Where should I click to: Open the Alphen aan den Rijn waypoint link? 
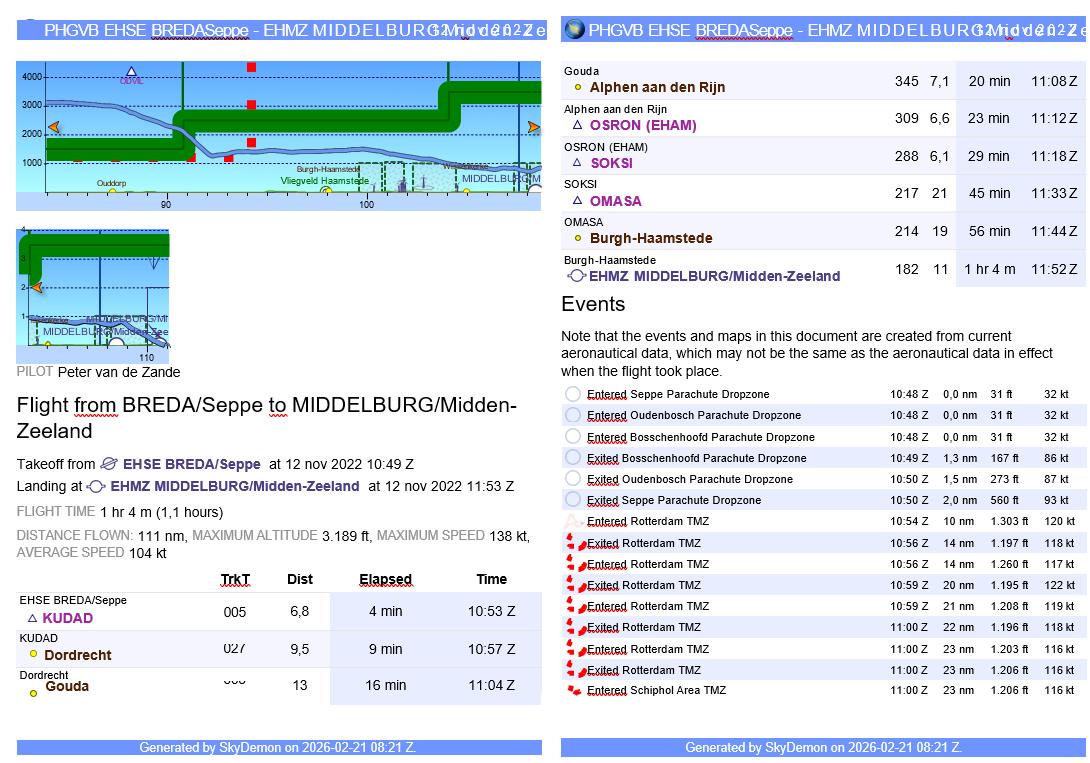[x=658, y=87]
